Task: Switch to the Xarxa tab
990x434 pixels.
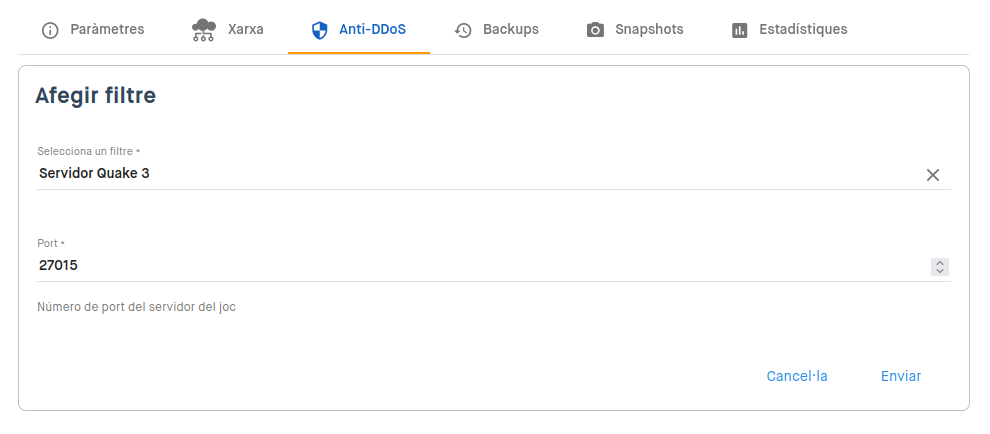Action: (x=246, y=29)
